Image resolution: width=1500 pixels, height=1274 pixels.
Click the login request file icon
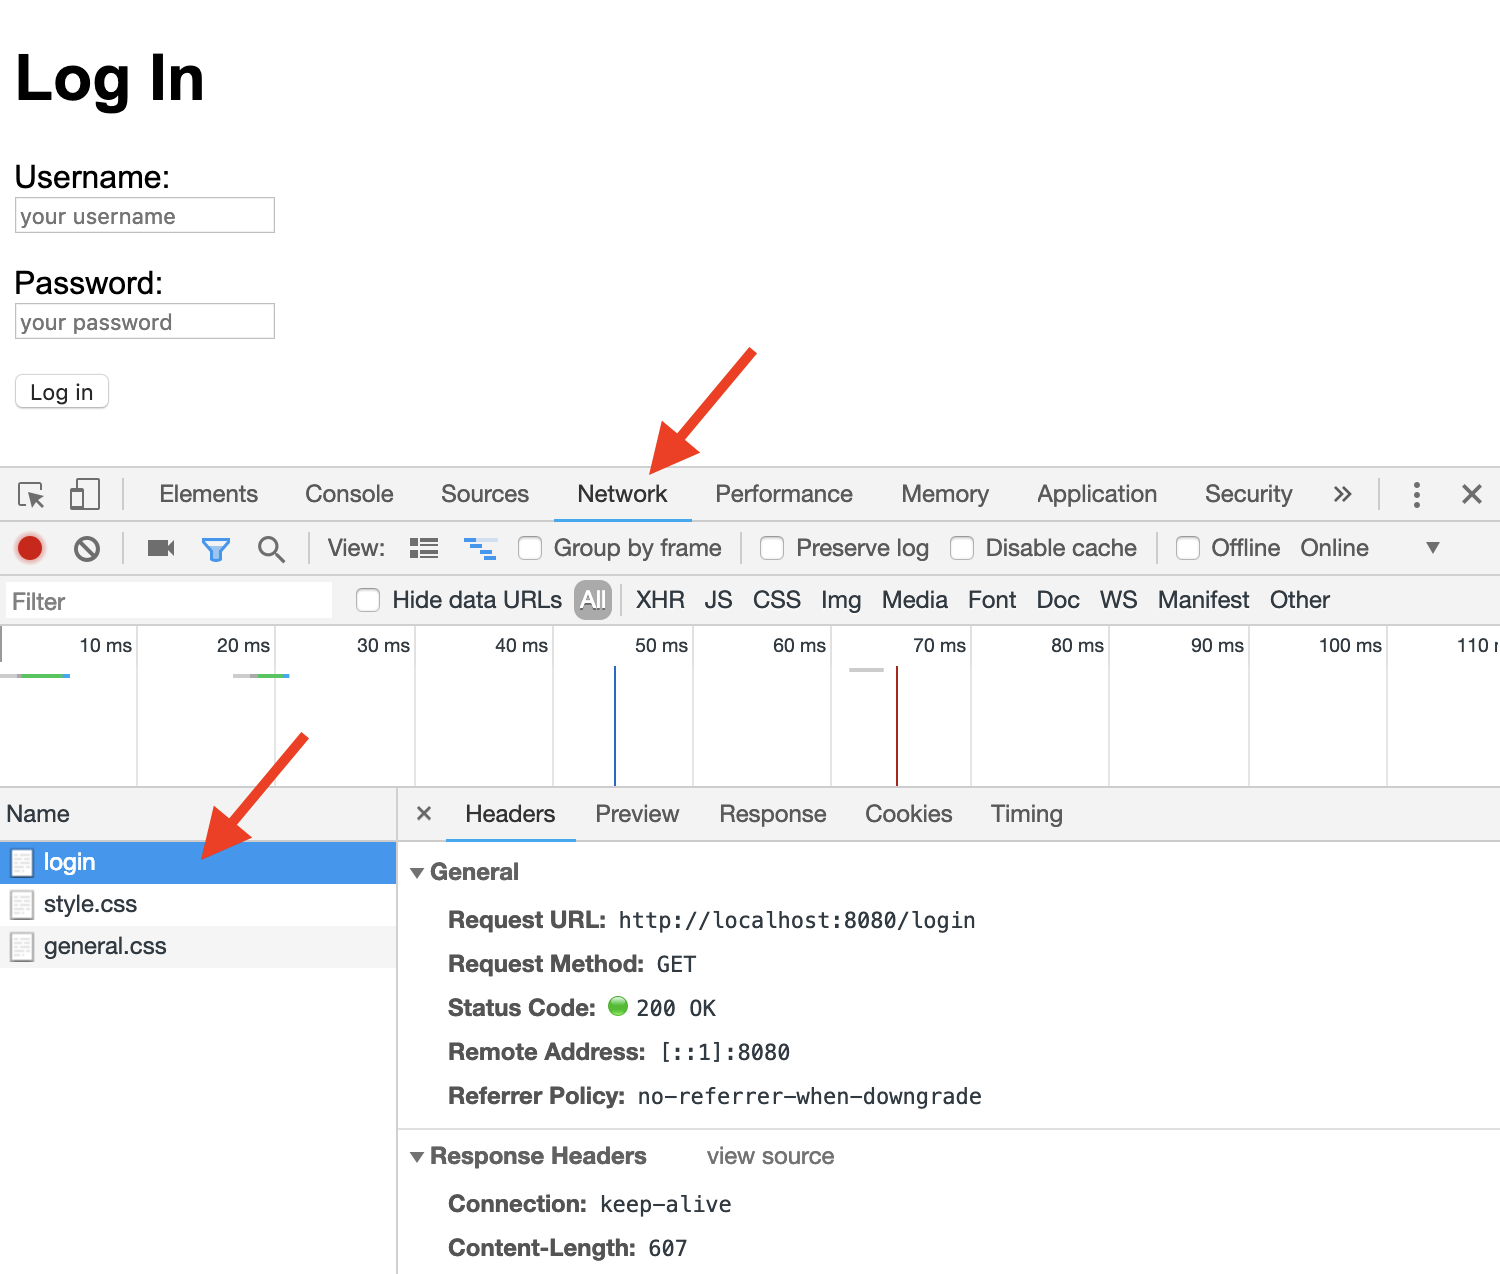[21, 862]
